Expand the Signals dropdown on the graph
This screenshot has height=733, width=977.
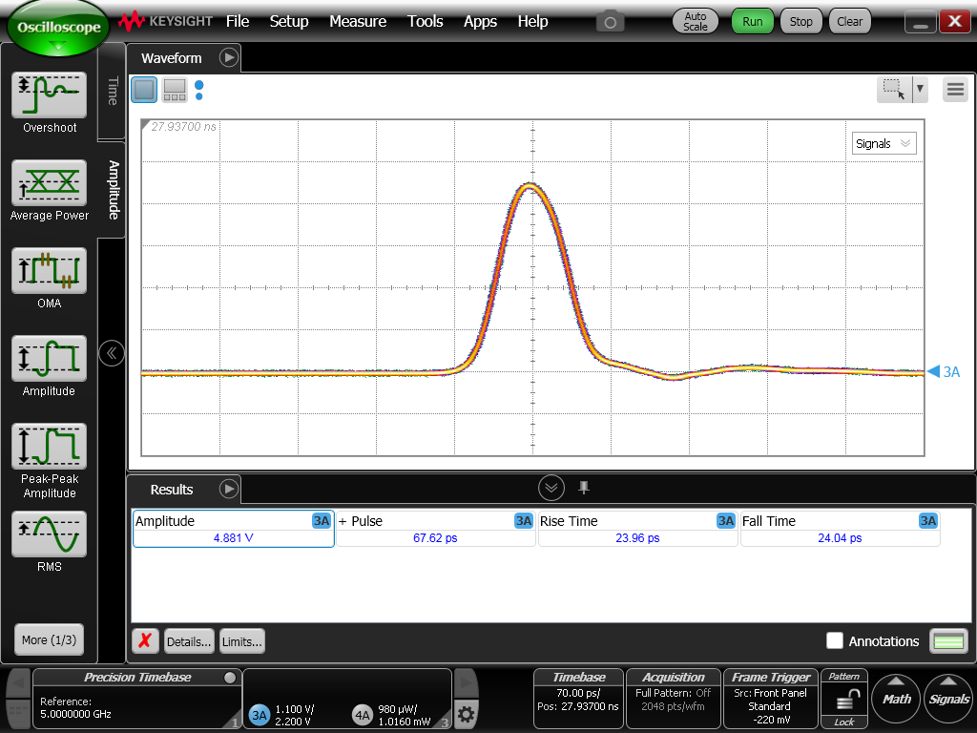click(884, 143)
